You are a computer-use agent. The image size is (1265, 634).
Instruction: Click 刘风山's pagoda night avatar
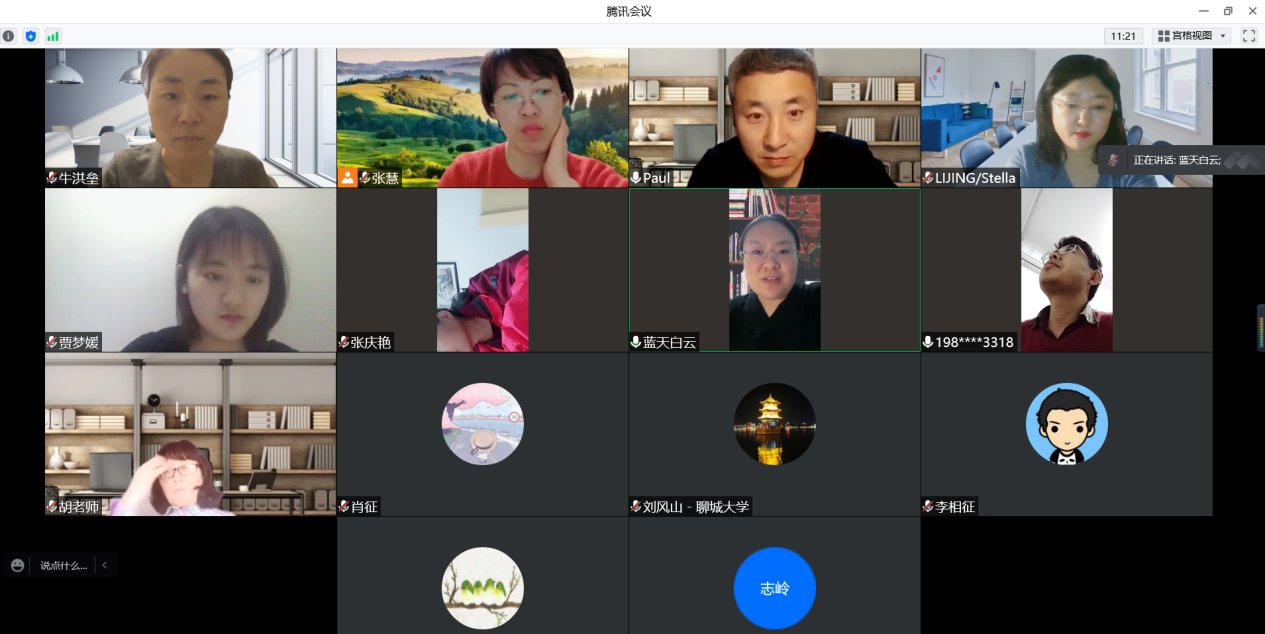(x=775, y=424)
